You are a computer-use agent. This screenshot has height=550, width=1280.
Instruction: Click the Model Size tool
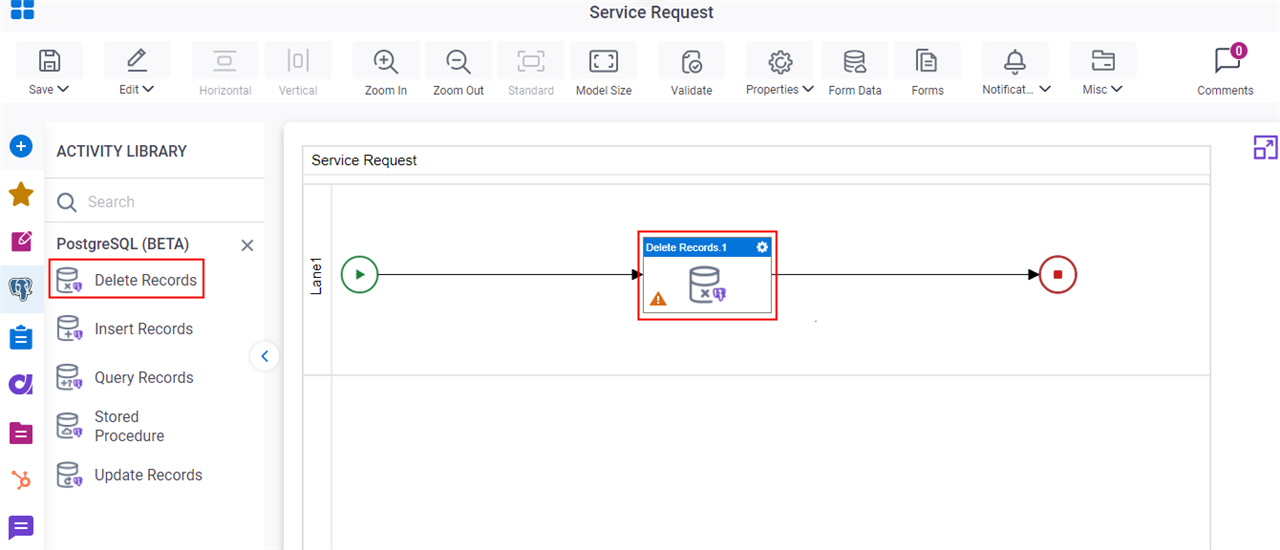coord(604,71)
